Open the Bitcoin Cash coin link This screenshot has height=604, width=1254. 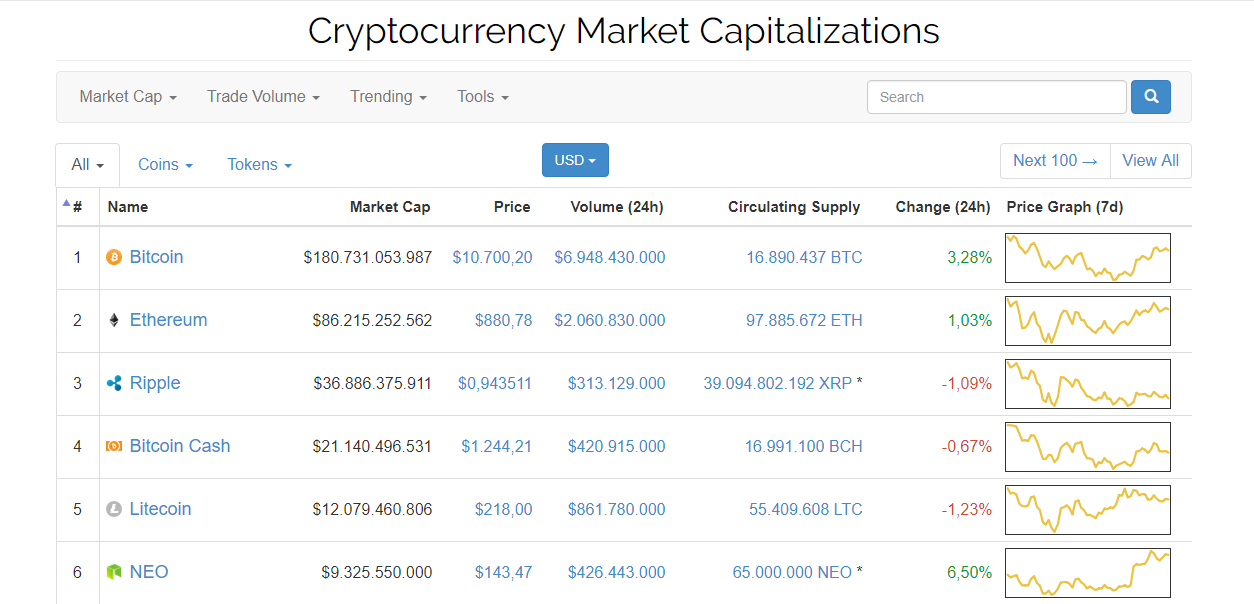pos(180,446)
